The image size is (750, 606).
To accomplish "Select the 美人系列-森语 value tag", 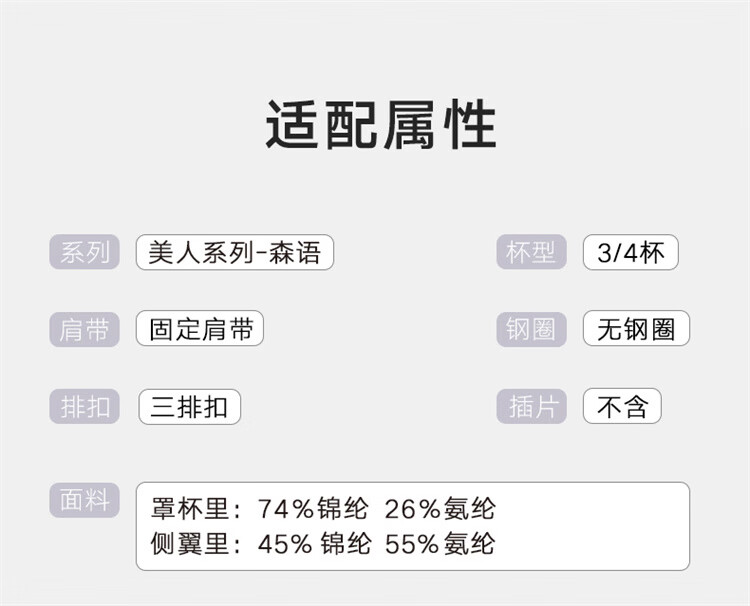I will (234, 252).
